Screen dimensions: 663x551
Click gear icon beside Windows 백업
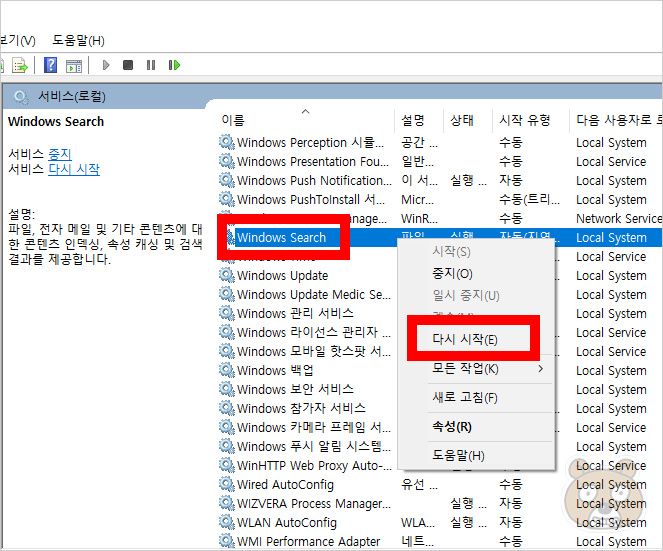click(227, 370)
